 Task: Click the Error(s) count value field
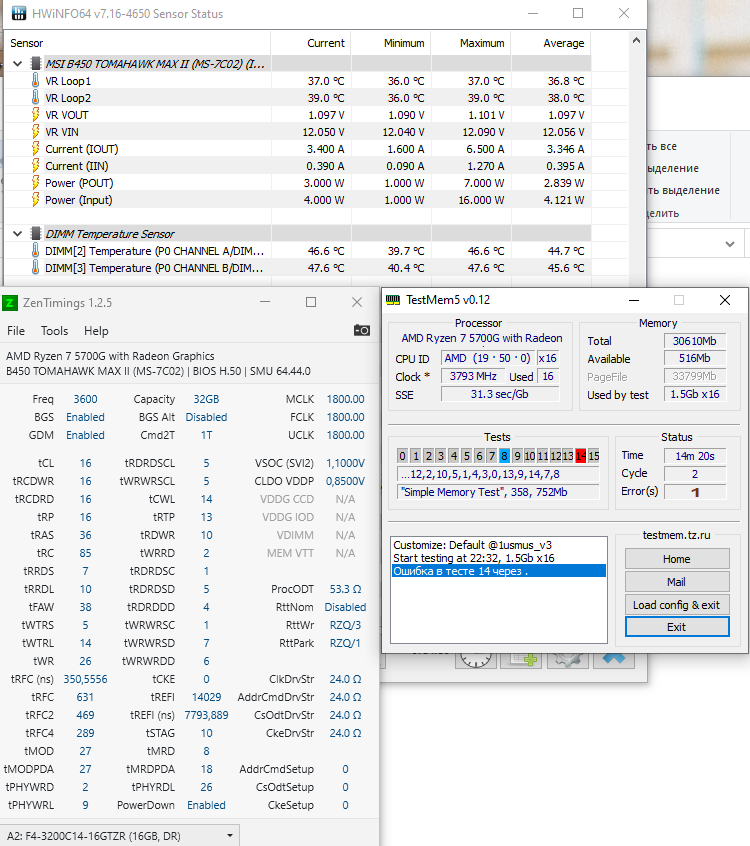(695, 492)
